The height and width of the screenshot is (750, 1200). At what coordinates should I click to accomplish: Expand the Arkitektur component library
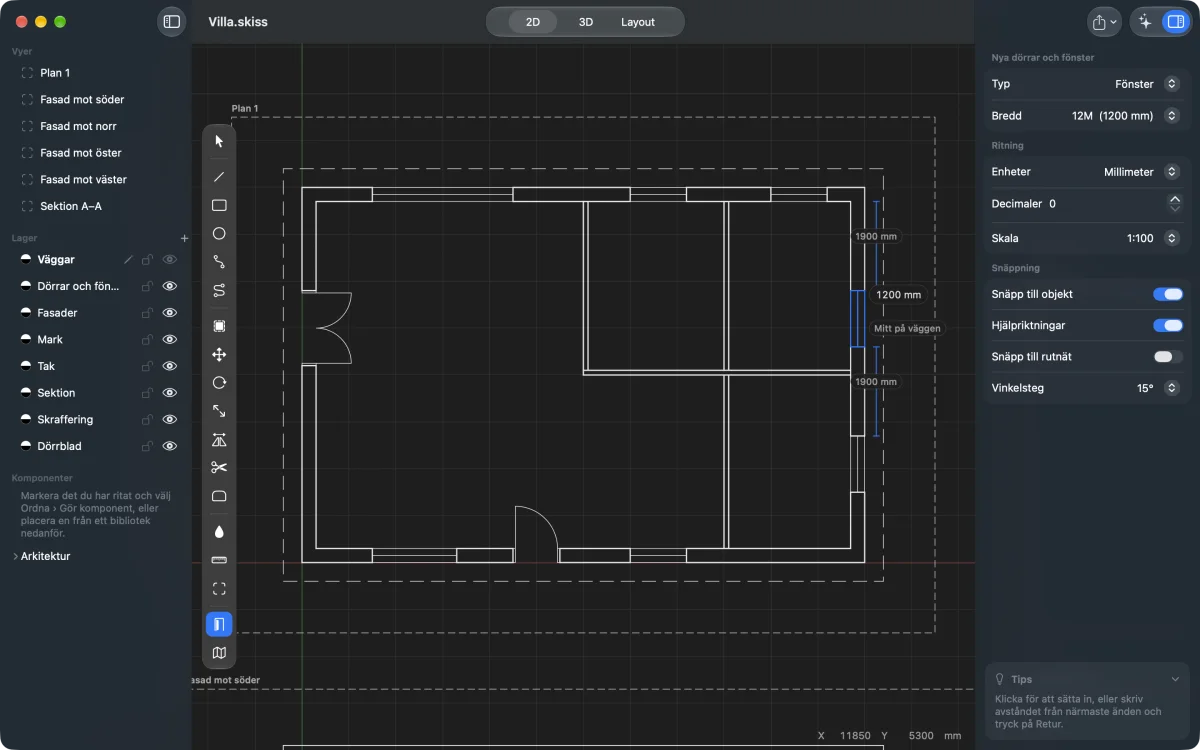[15, 556]
